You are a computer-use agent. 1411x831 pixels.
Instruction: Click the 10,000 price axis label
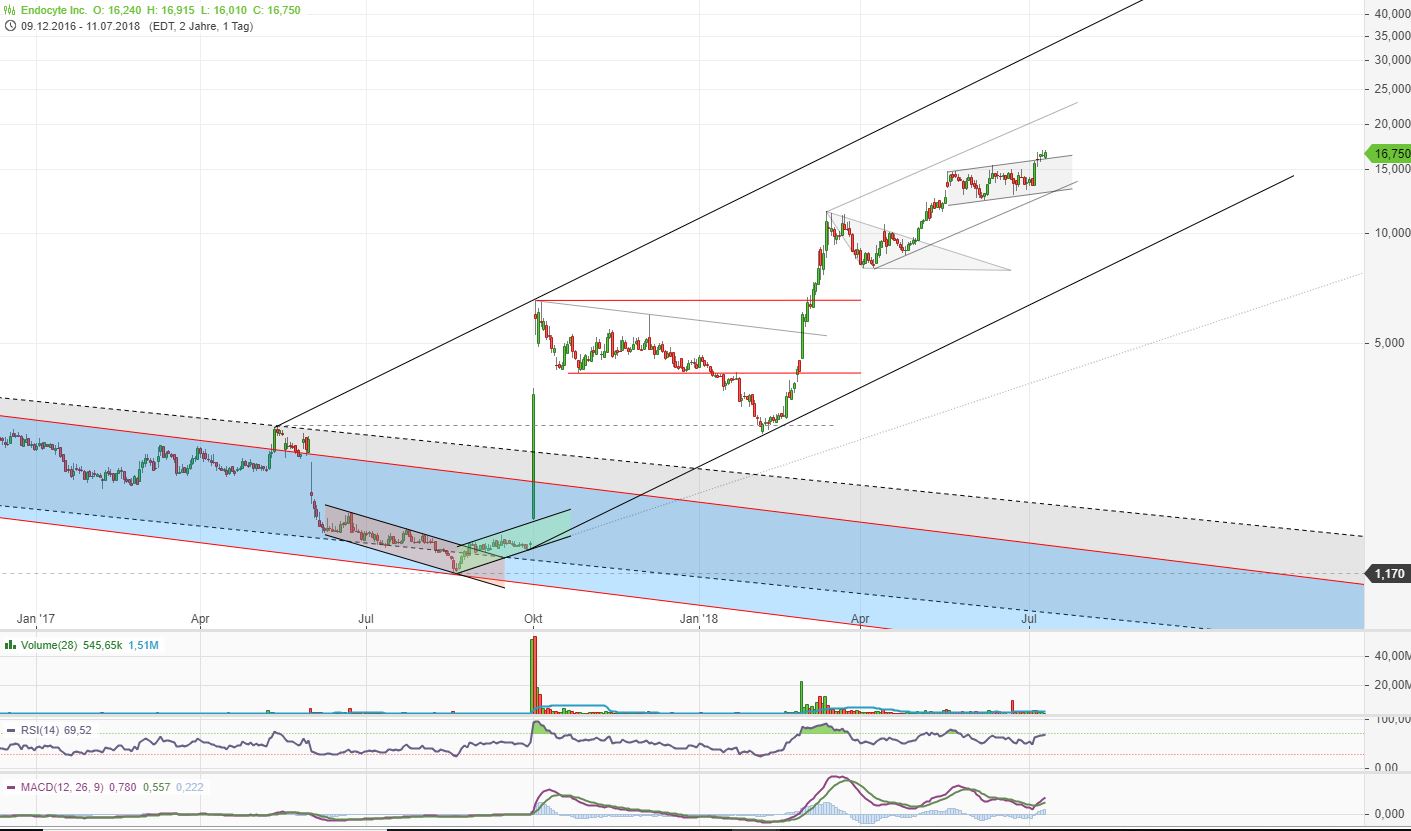(x=1391, y=234)
